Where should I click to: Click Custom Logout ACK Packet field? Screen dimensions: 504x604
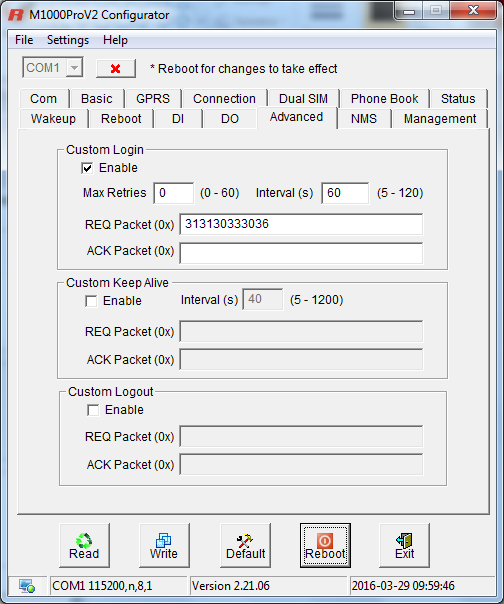pos(301,465)
